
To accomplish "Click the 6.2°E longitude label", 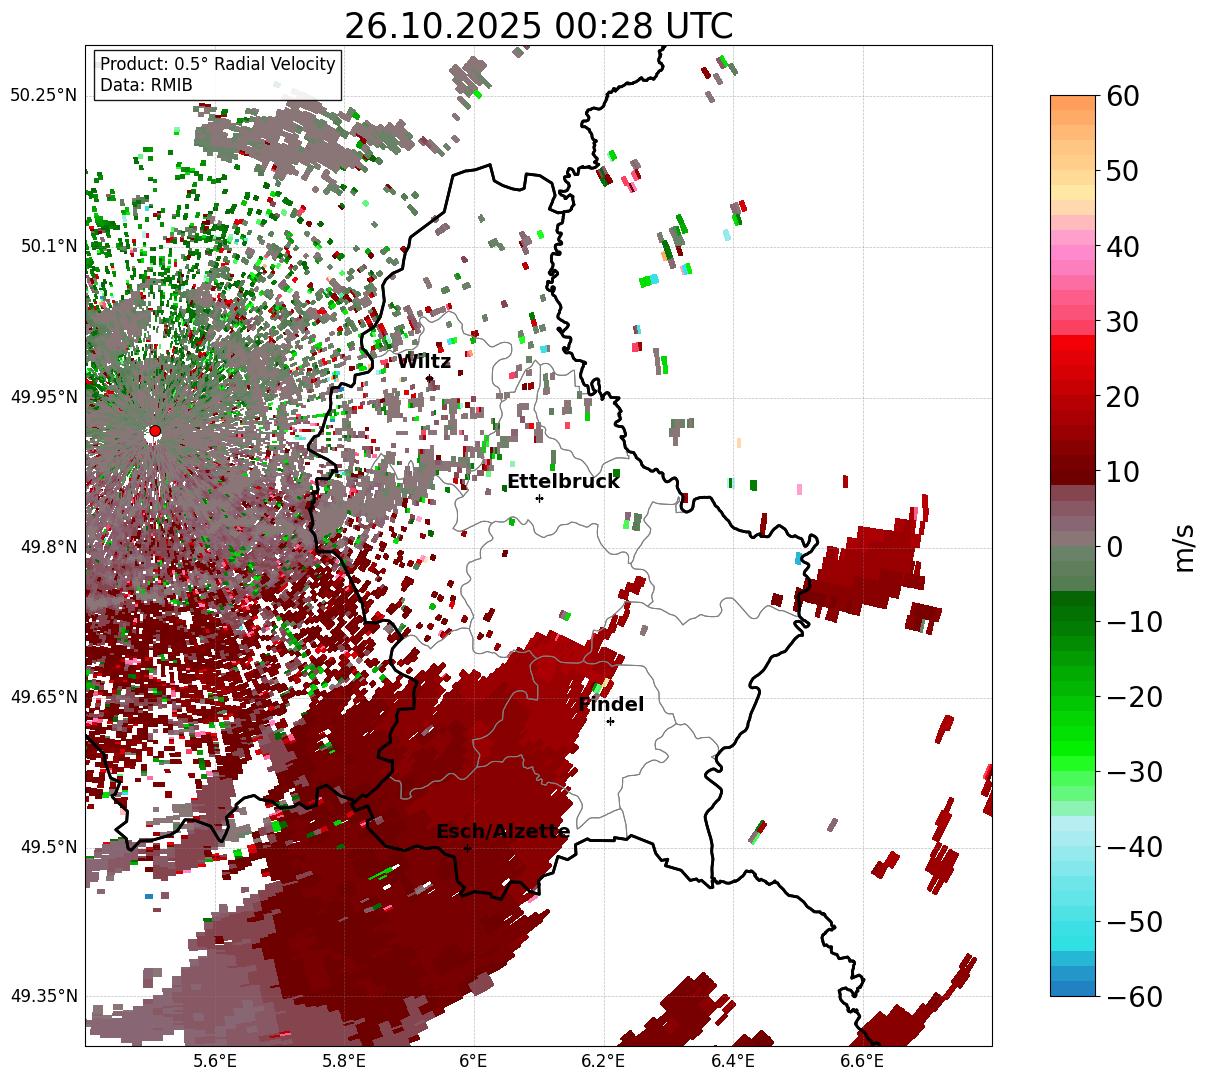I will [603, 1061].
